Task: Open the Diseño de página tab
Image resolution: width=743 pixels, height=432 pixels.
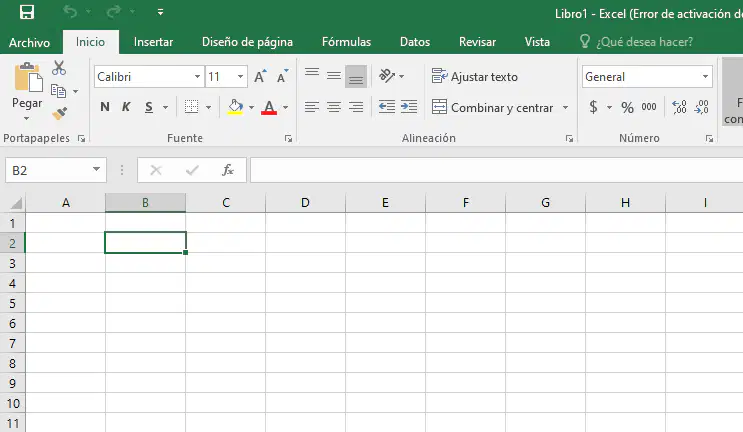Action: [x=247, y=42]
